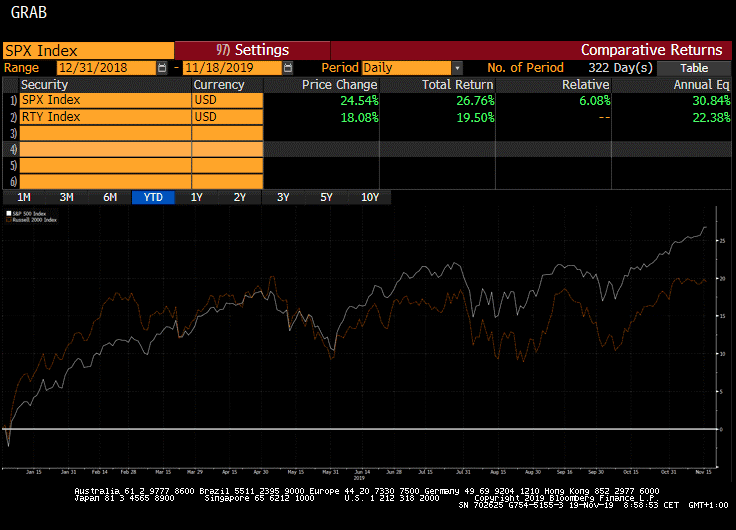Switch chart to 1Y range
Image resolution: width=736 pixels, height=530 pixels.
197,197
